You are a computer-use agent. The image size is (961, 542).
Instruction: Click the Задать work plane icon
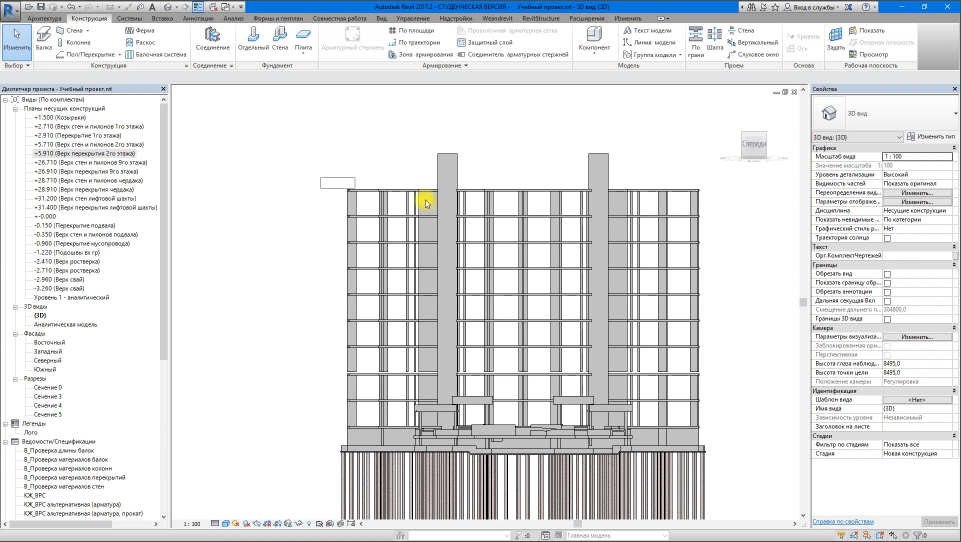coord(836,39)
